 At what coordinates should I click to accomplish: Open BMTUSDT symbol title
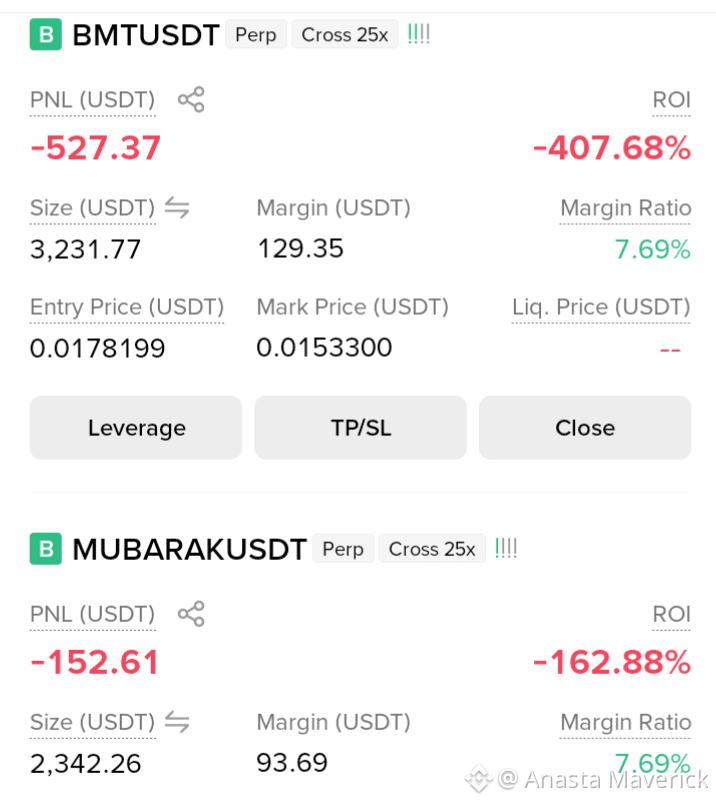(x=146, y=35)
